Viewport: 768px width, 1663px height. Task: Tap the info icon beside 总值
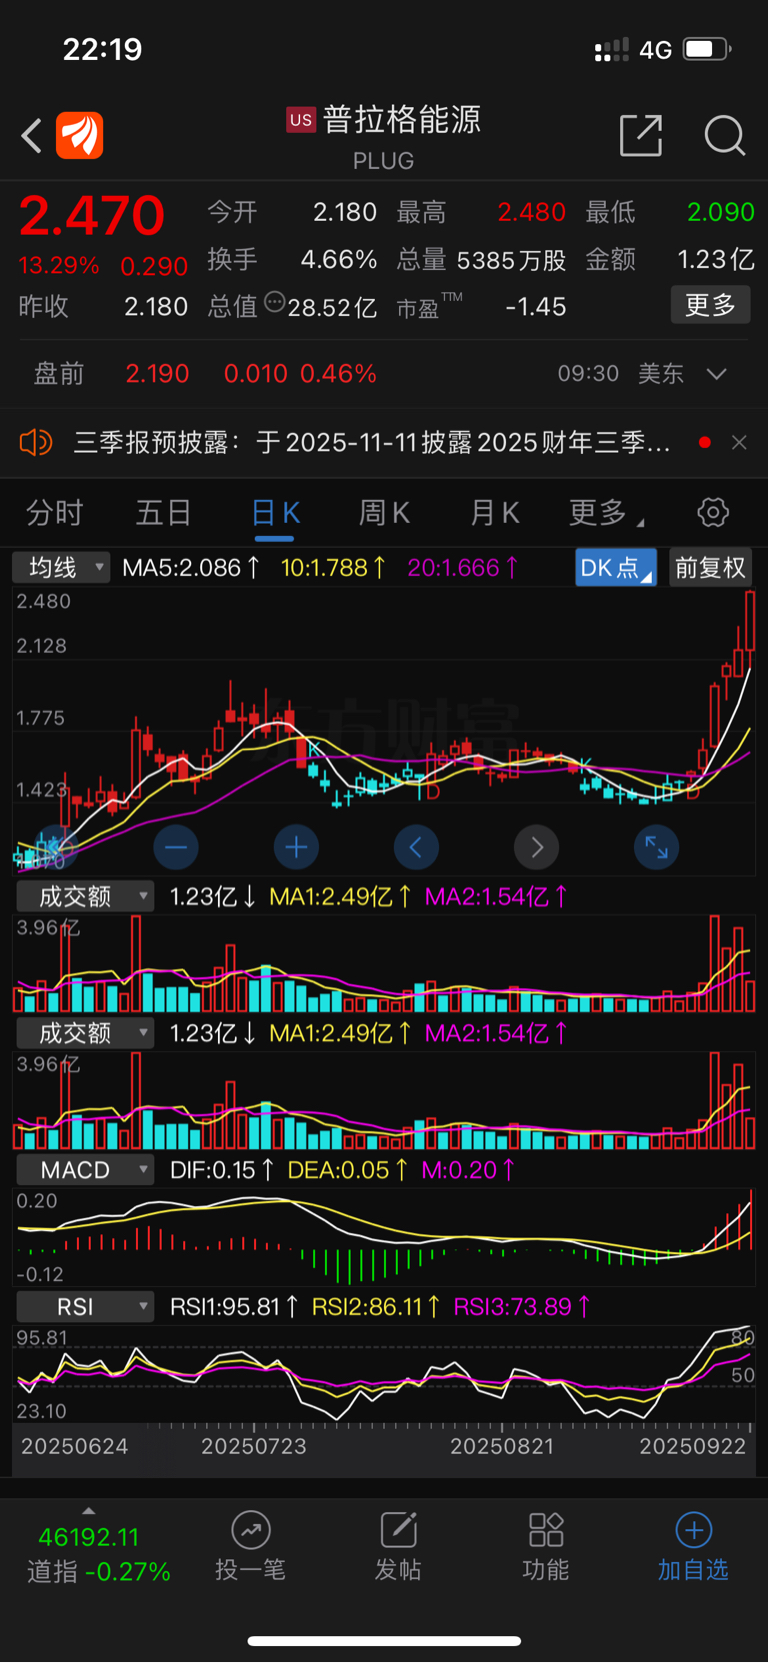point(275,303)
